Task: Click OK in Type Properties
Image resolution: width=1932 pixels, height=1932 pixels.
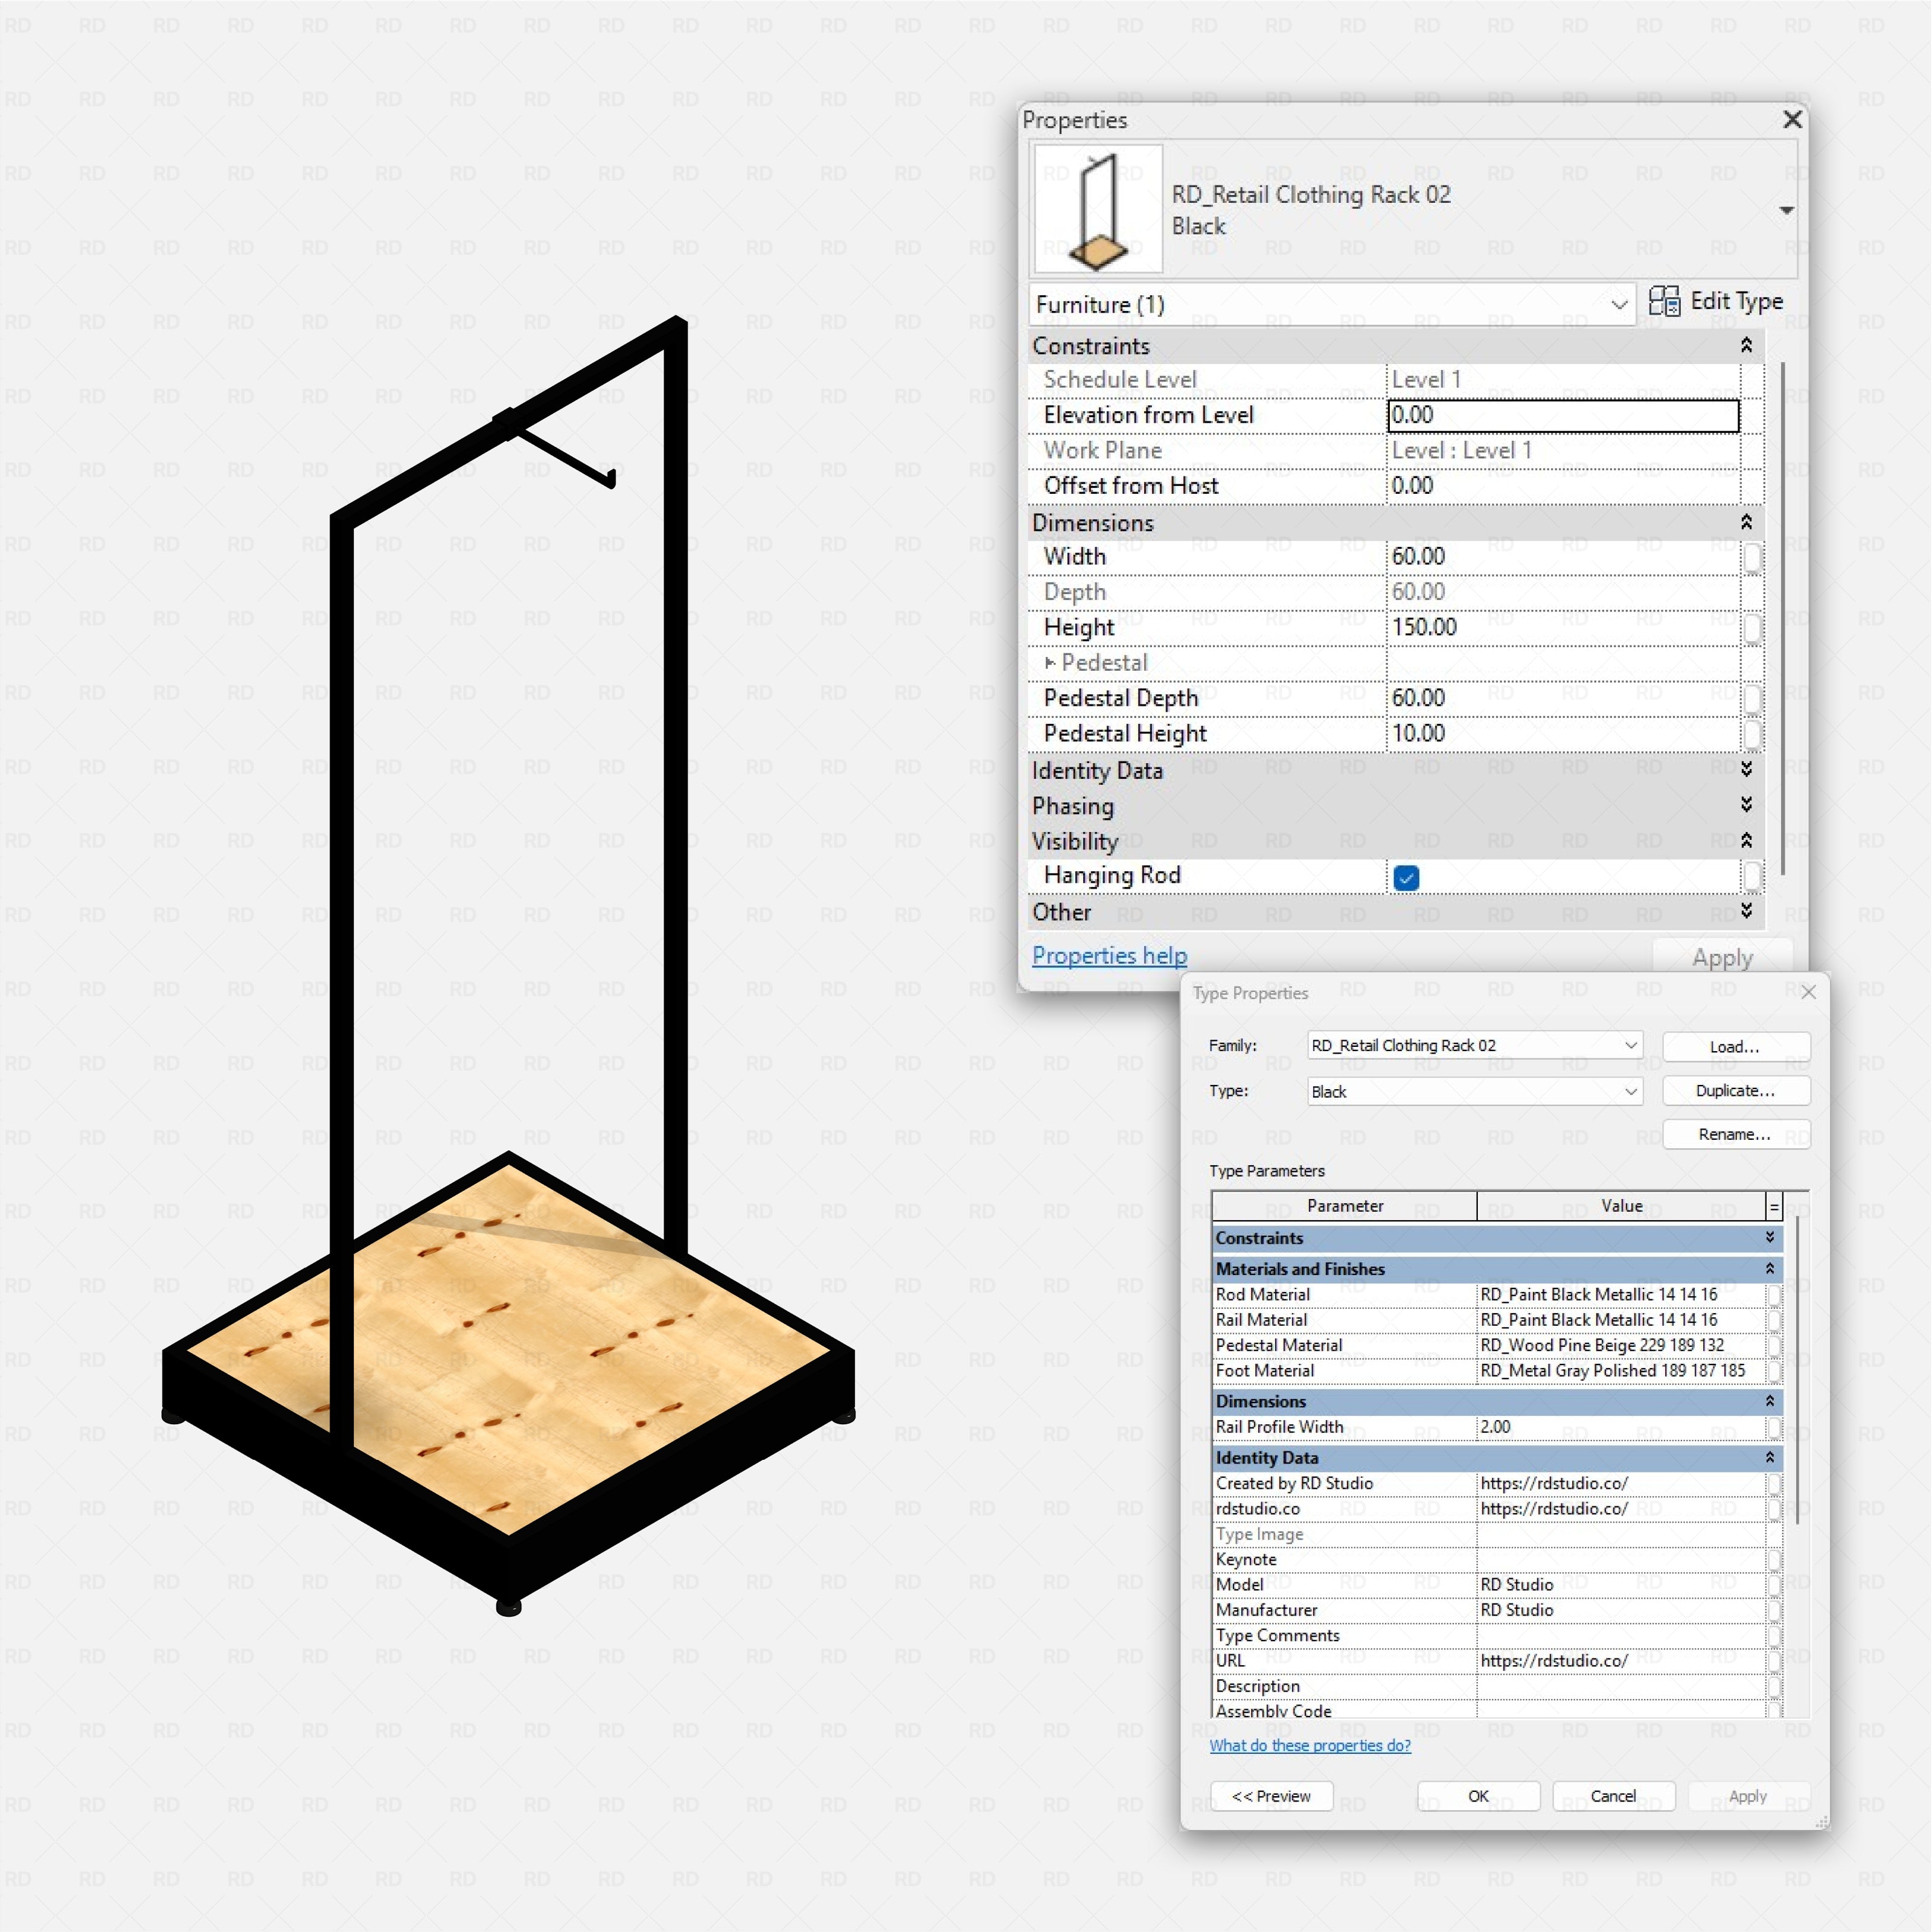Action: pyautogui.click(x=1478, y=1796)
